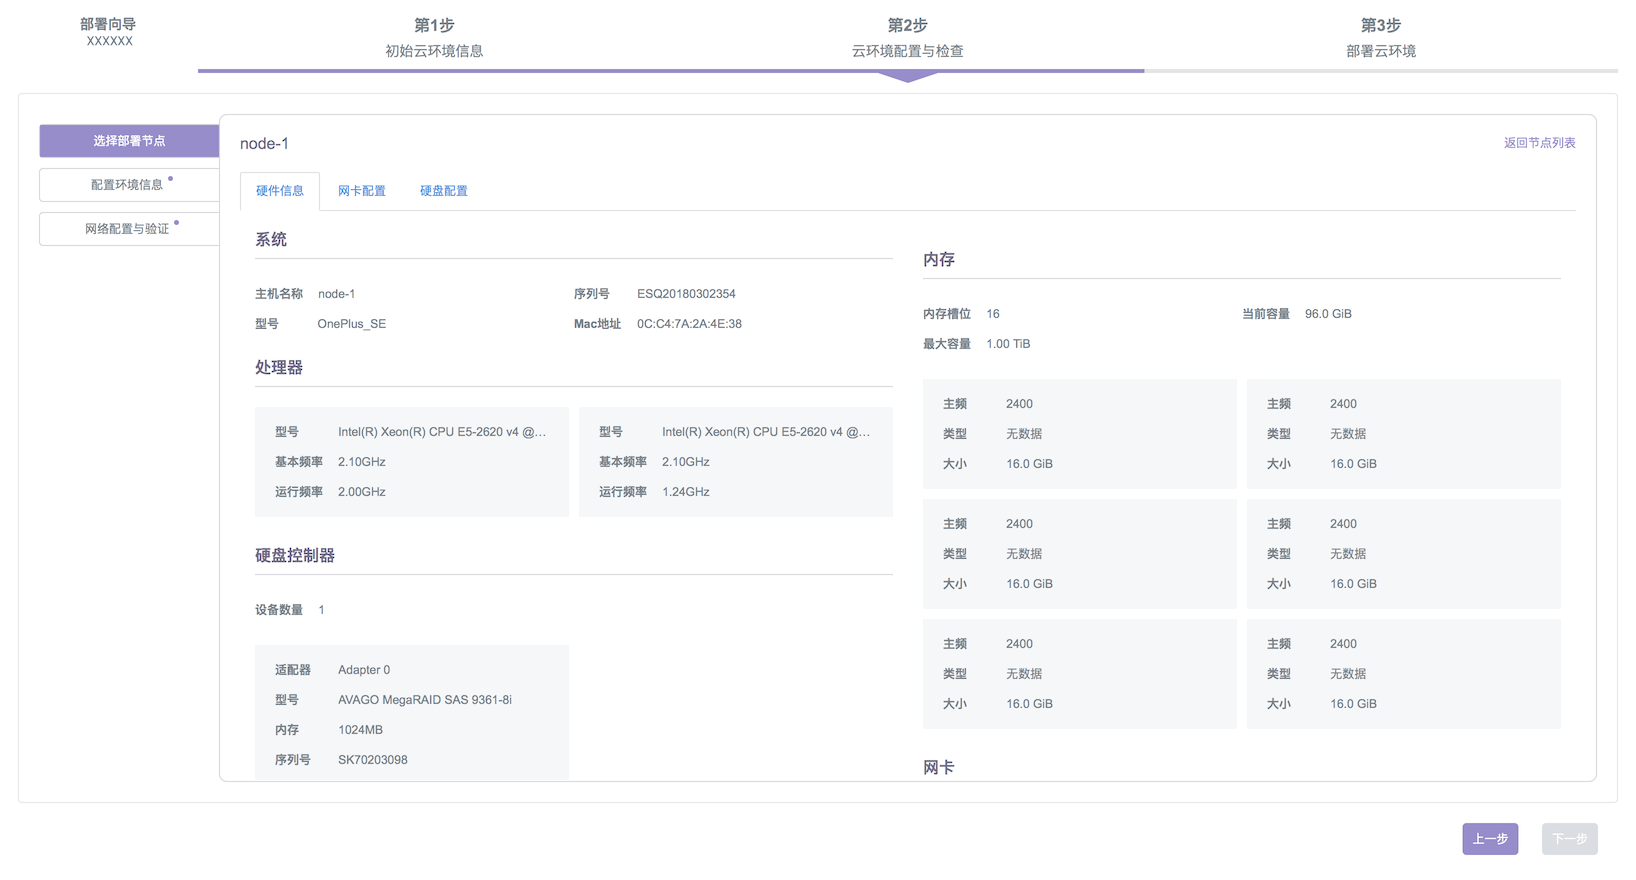
Task: Select 选择部署节点 in the sidebar
Action: coord(129,141)
